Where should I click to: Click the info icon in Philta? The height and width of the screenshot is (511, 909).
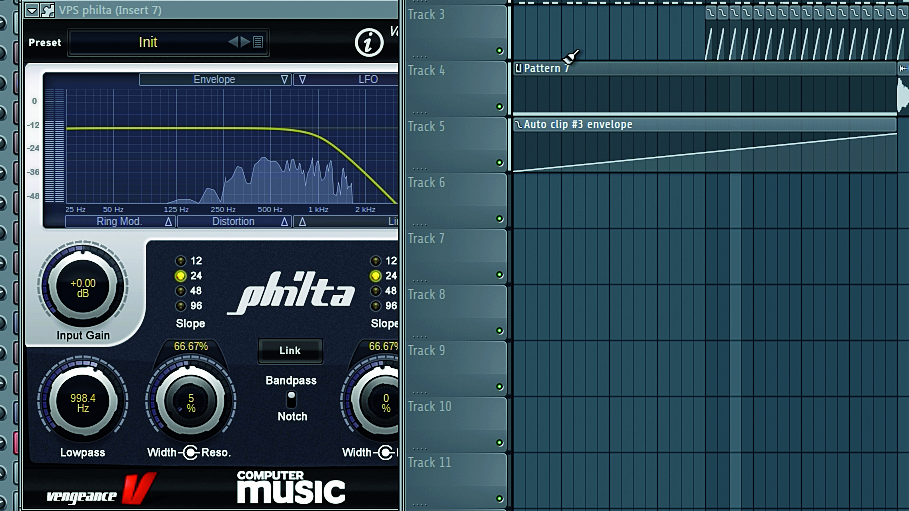click(369, 42)
